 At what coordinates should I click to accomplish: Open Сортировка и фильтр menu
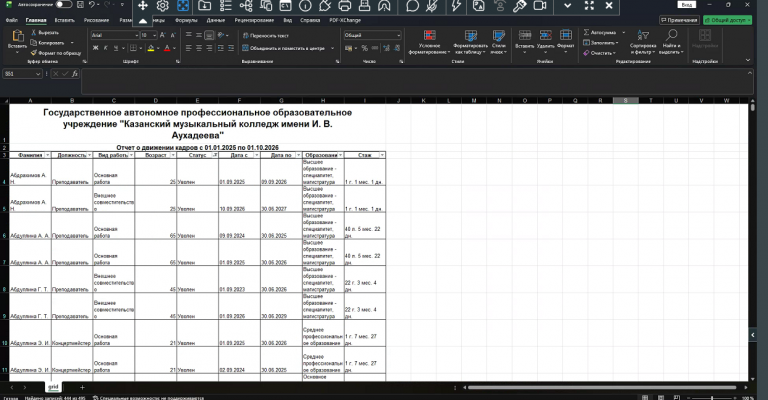click(x=643, y=42)
